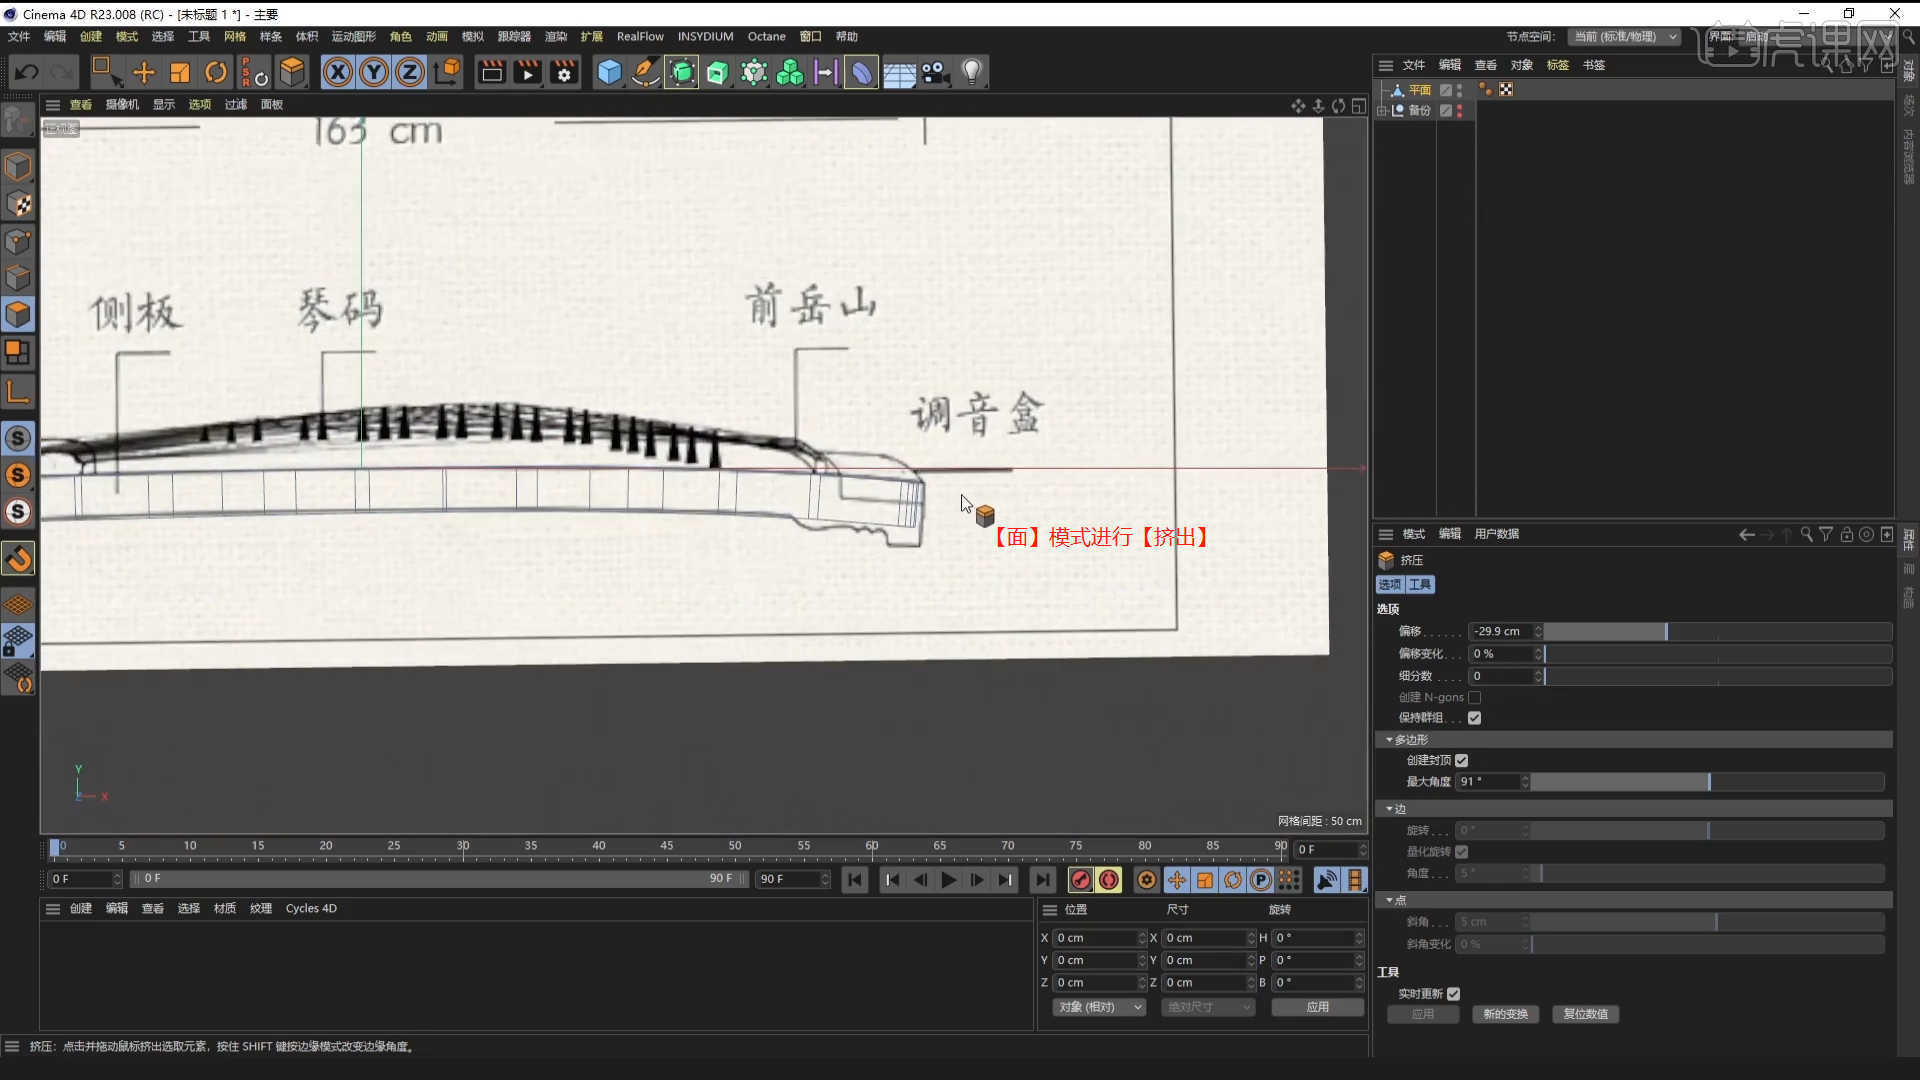Viewport: 1920px width, 1080px height.
Task: Open the 节点空间 dropdown
Action: [1625, 37]
